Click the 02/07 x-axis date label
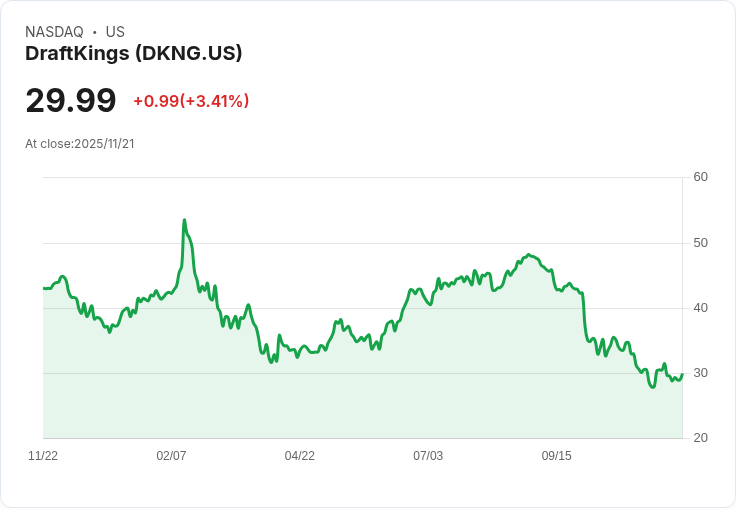The image size is (736, 508). pyautogui.click(x=171, y=455)
